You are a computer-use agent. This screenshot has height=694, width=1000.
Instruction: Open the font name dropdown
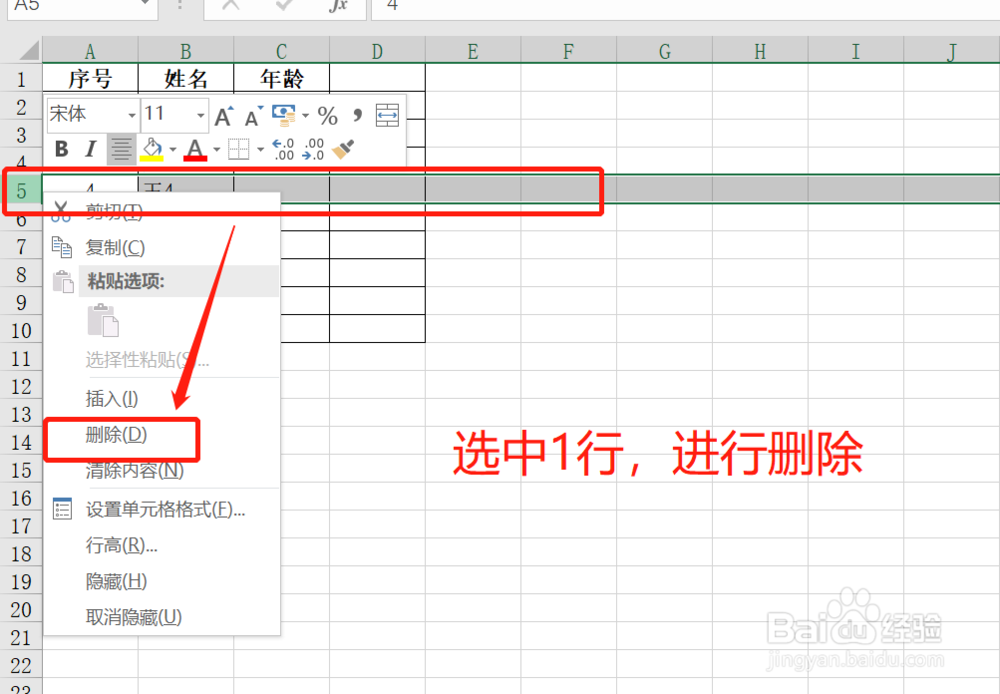tap(131, 113)
